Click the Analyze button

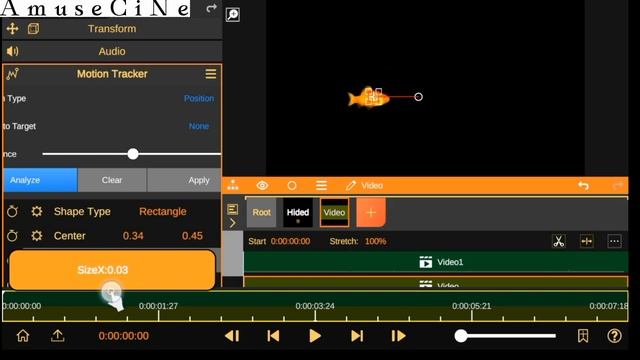coord(40,180)
